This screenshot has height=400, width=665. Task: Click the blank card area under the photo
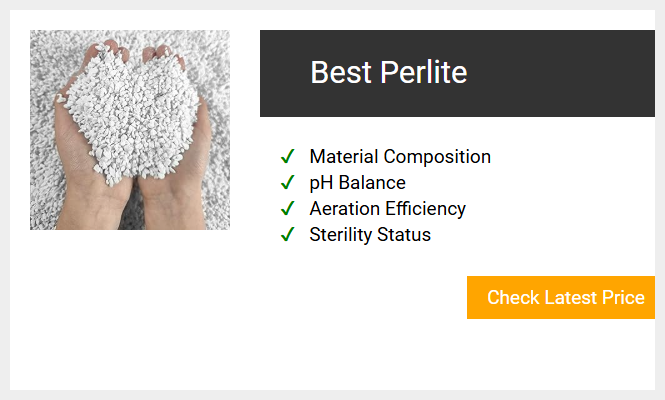(x=130, y=310)
